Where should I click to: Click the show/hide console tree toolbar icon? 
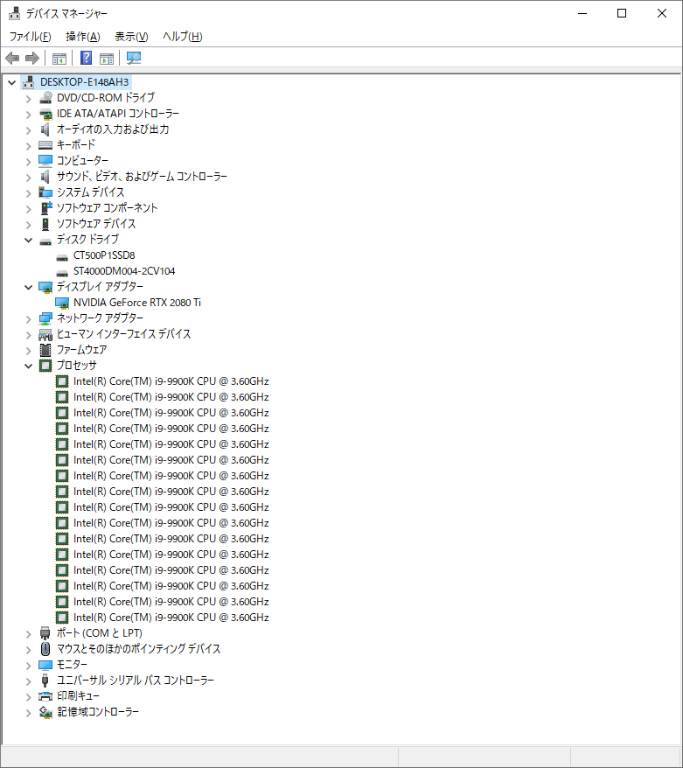click(59, 58)
